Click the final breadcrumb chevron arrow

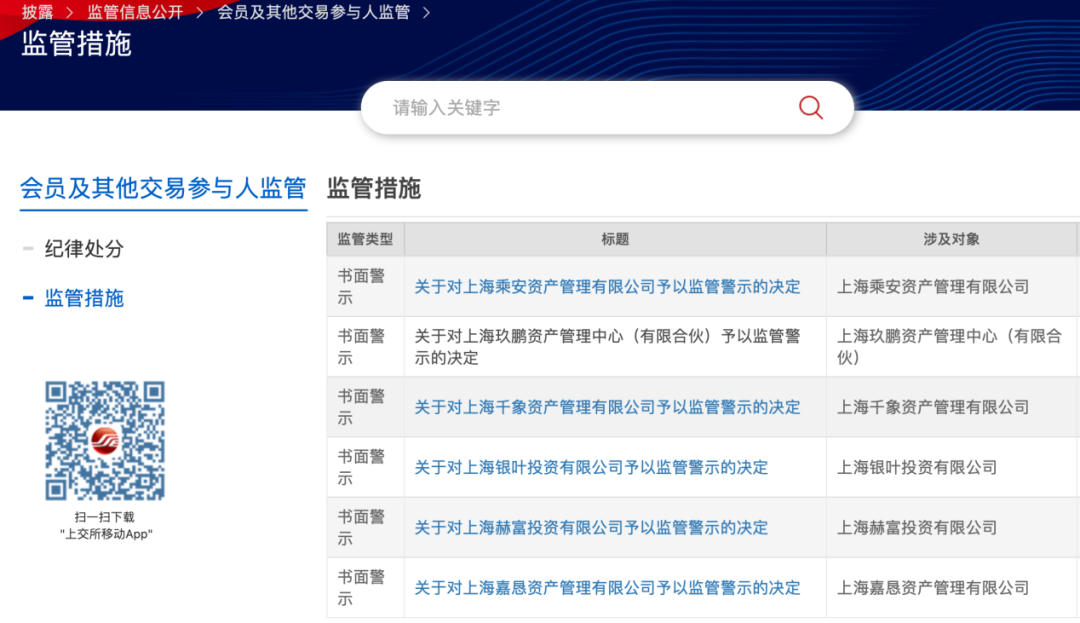click(x=424, y=14)
